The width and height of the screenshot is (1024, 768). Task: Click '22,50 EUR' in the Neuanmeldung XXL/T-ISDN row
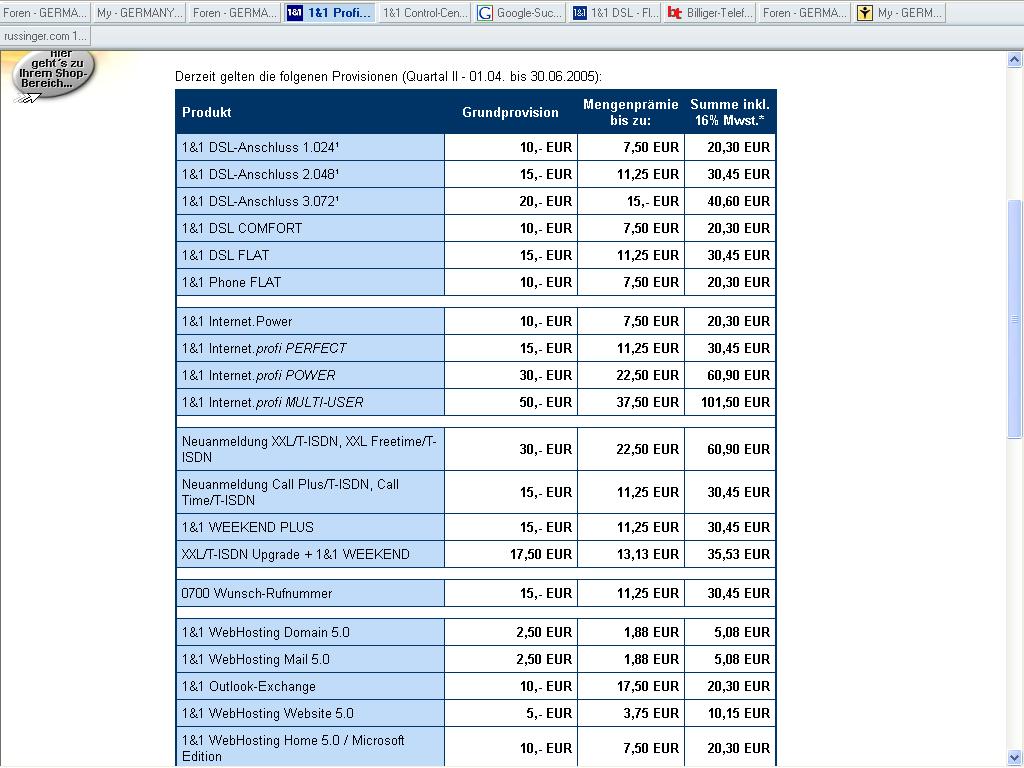pos(648,449)
